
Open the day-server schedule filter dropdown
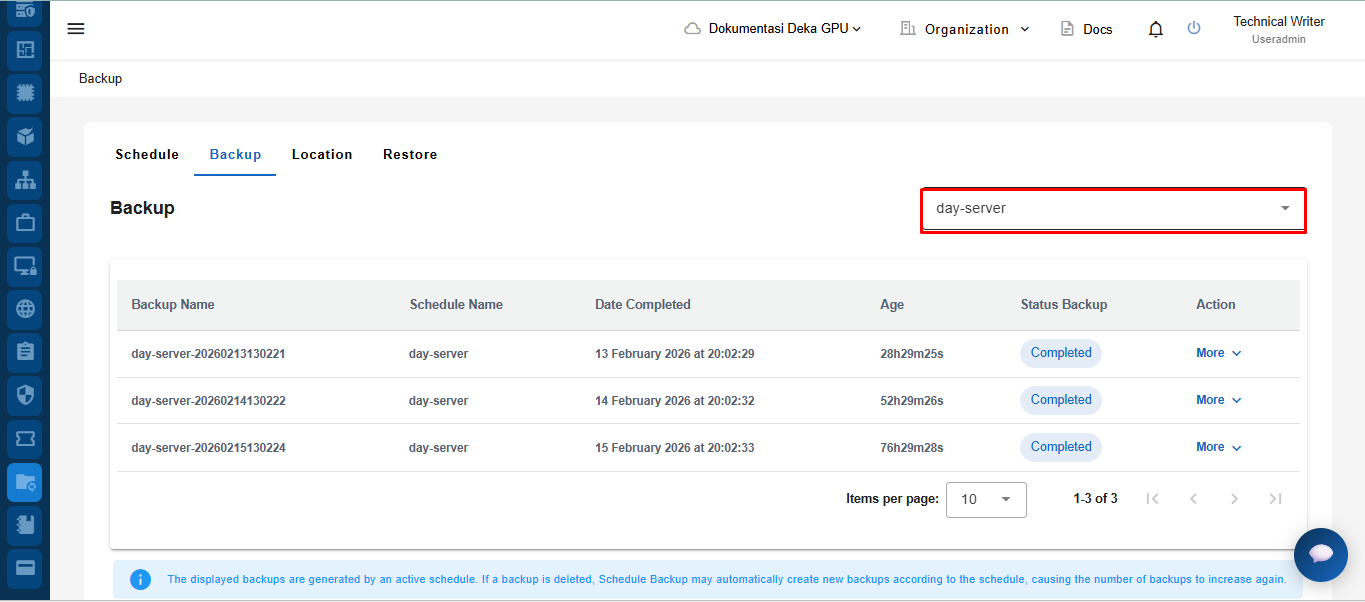(x=1112, y=209)
